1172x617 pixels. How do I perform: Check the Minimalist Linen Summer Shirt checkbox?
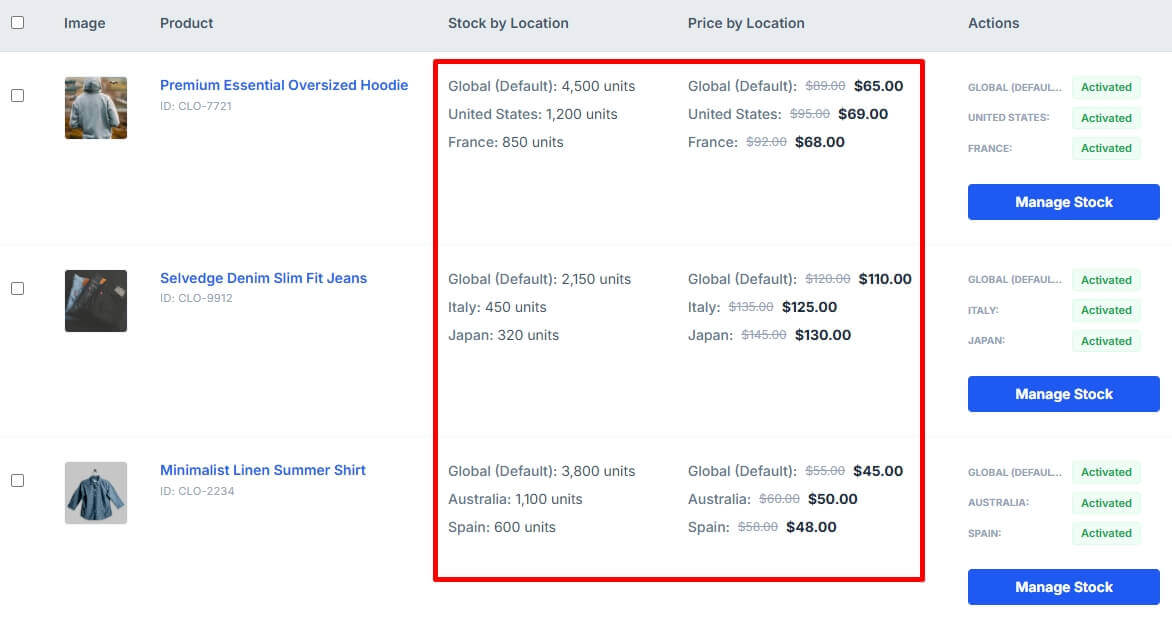16,481
